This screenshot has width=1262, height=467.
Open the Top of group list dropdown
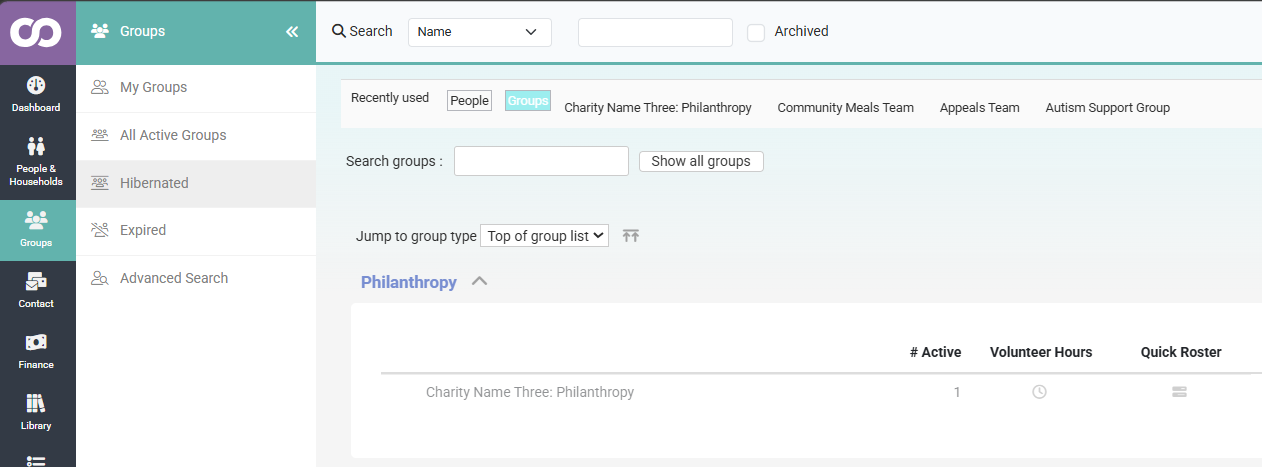tap(544, 236)
